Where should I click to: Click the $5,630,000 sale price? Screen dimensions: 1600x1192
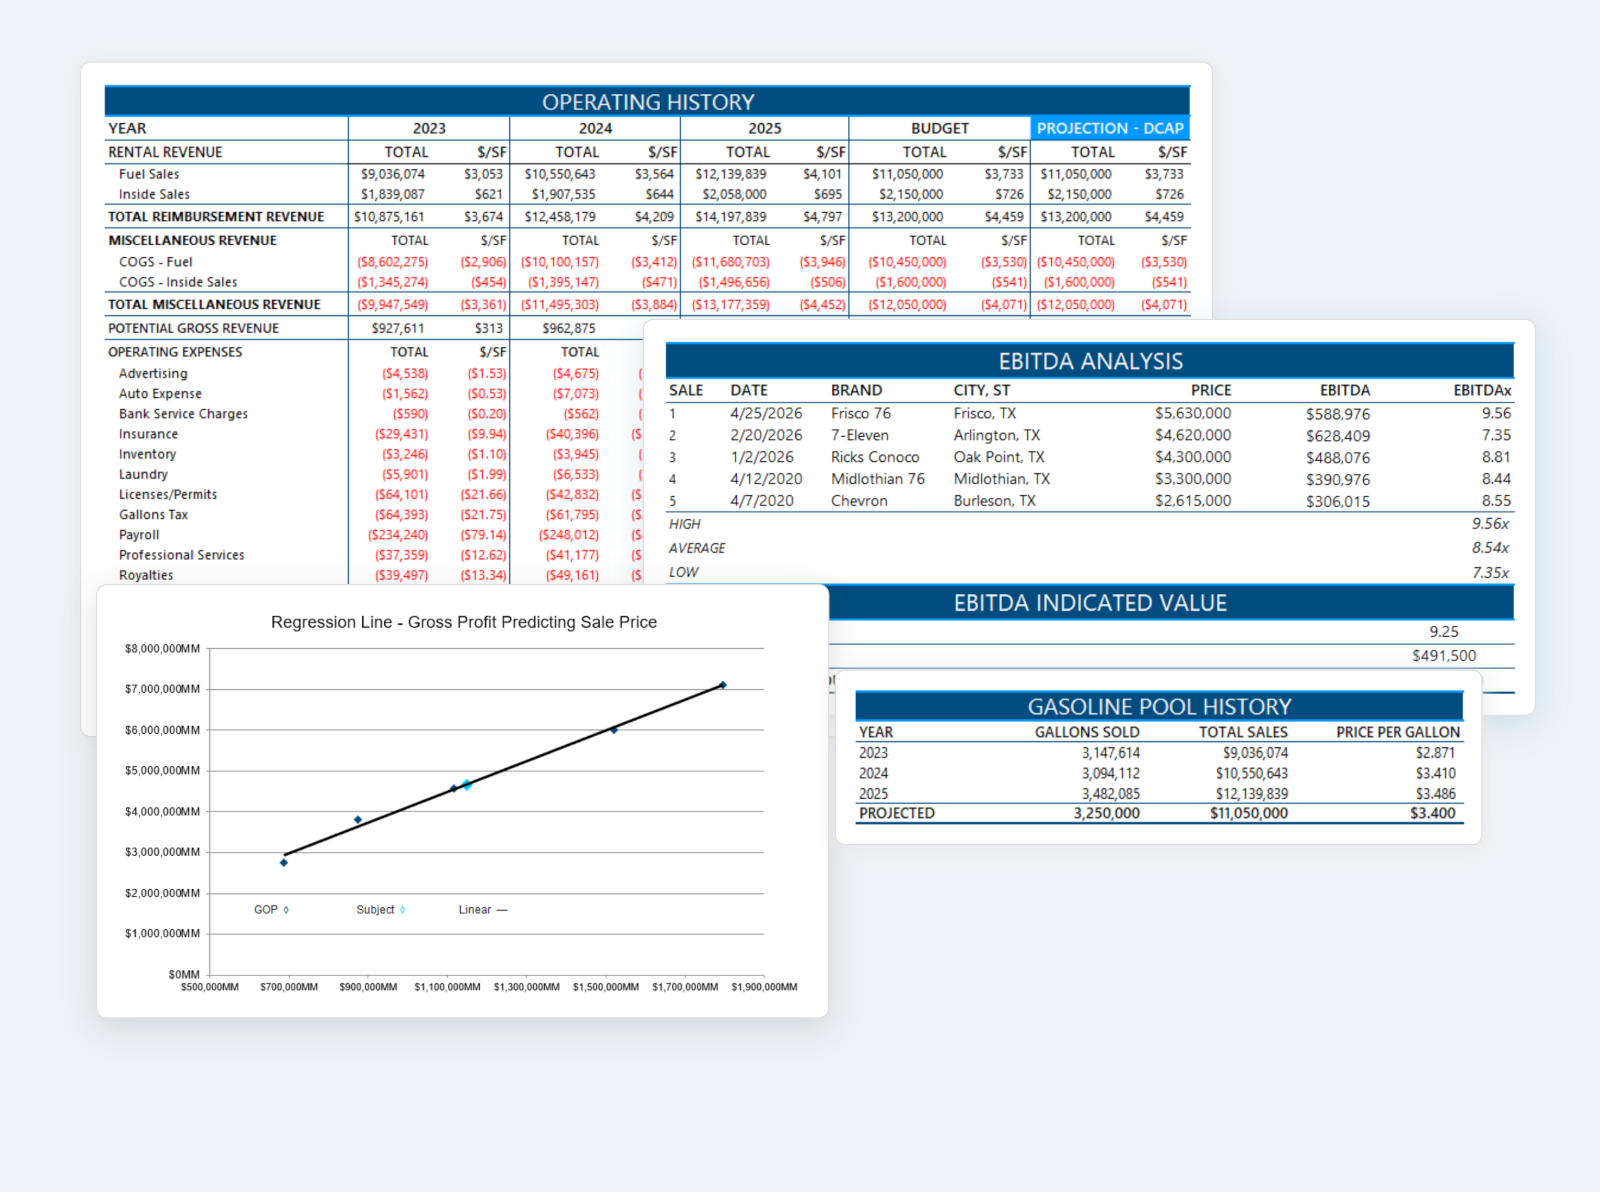tap(1193, 413)
